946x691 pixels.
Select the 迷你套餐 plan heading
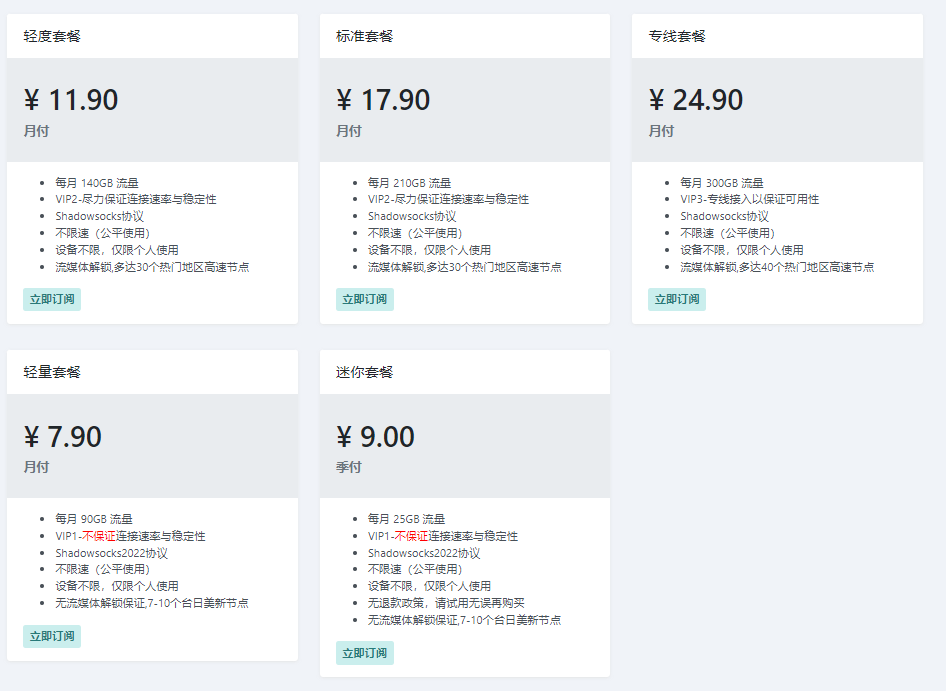tap(365, 372)
